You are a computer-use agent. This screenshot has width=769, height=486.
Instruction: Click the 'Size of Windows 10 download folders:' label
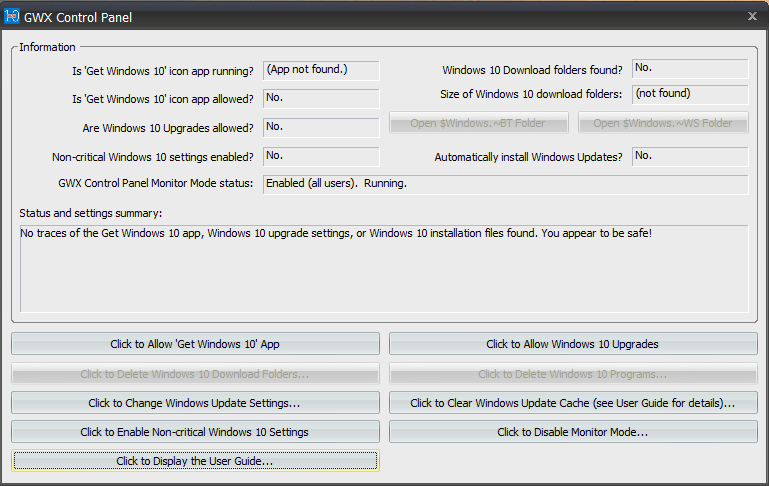tap(531, 94)
